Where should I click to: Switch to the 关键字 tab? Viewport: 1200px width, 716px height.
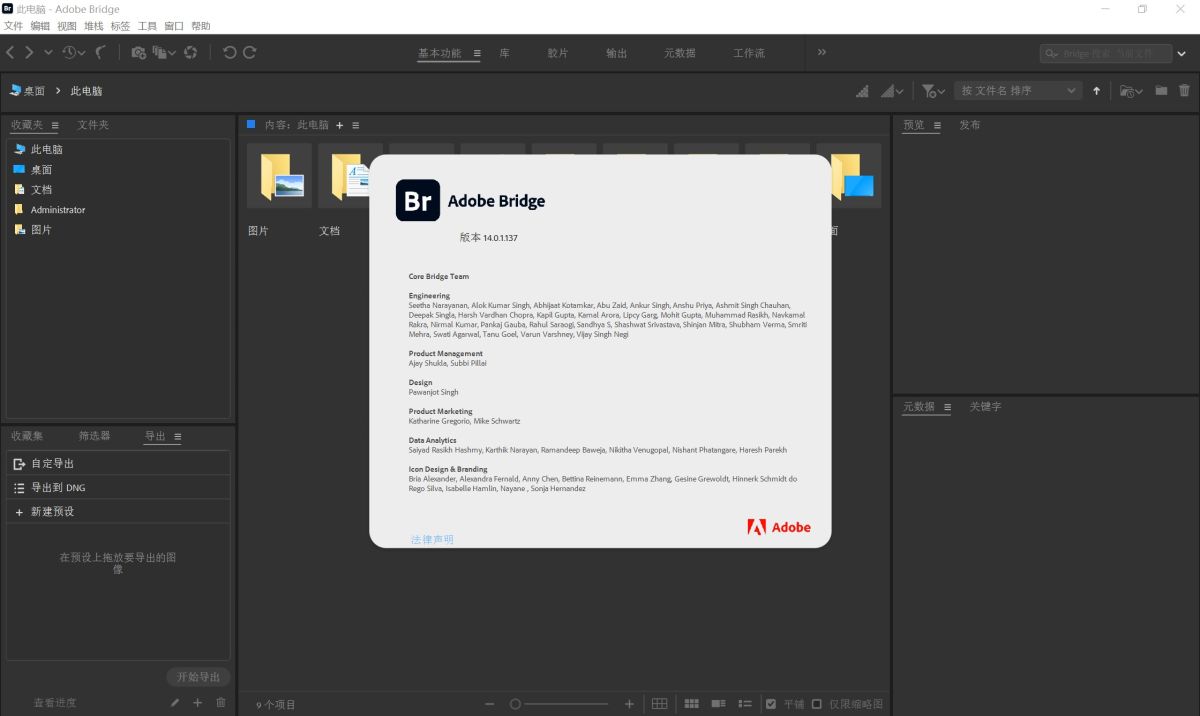(x=985, y=407)
